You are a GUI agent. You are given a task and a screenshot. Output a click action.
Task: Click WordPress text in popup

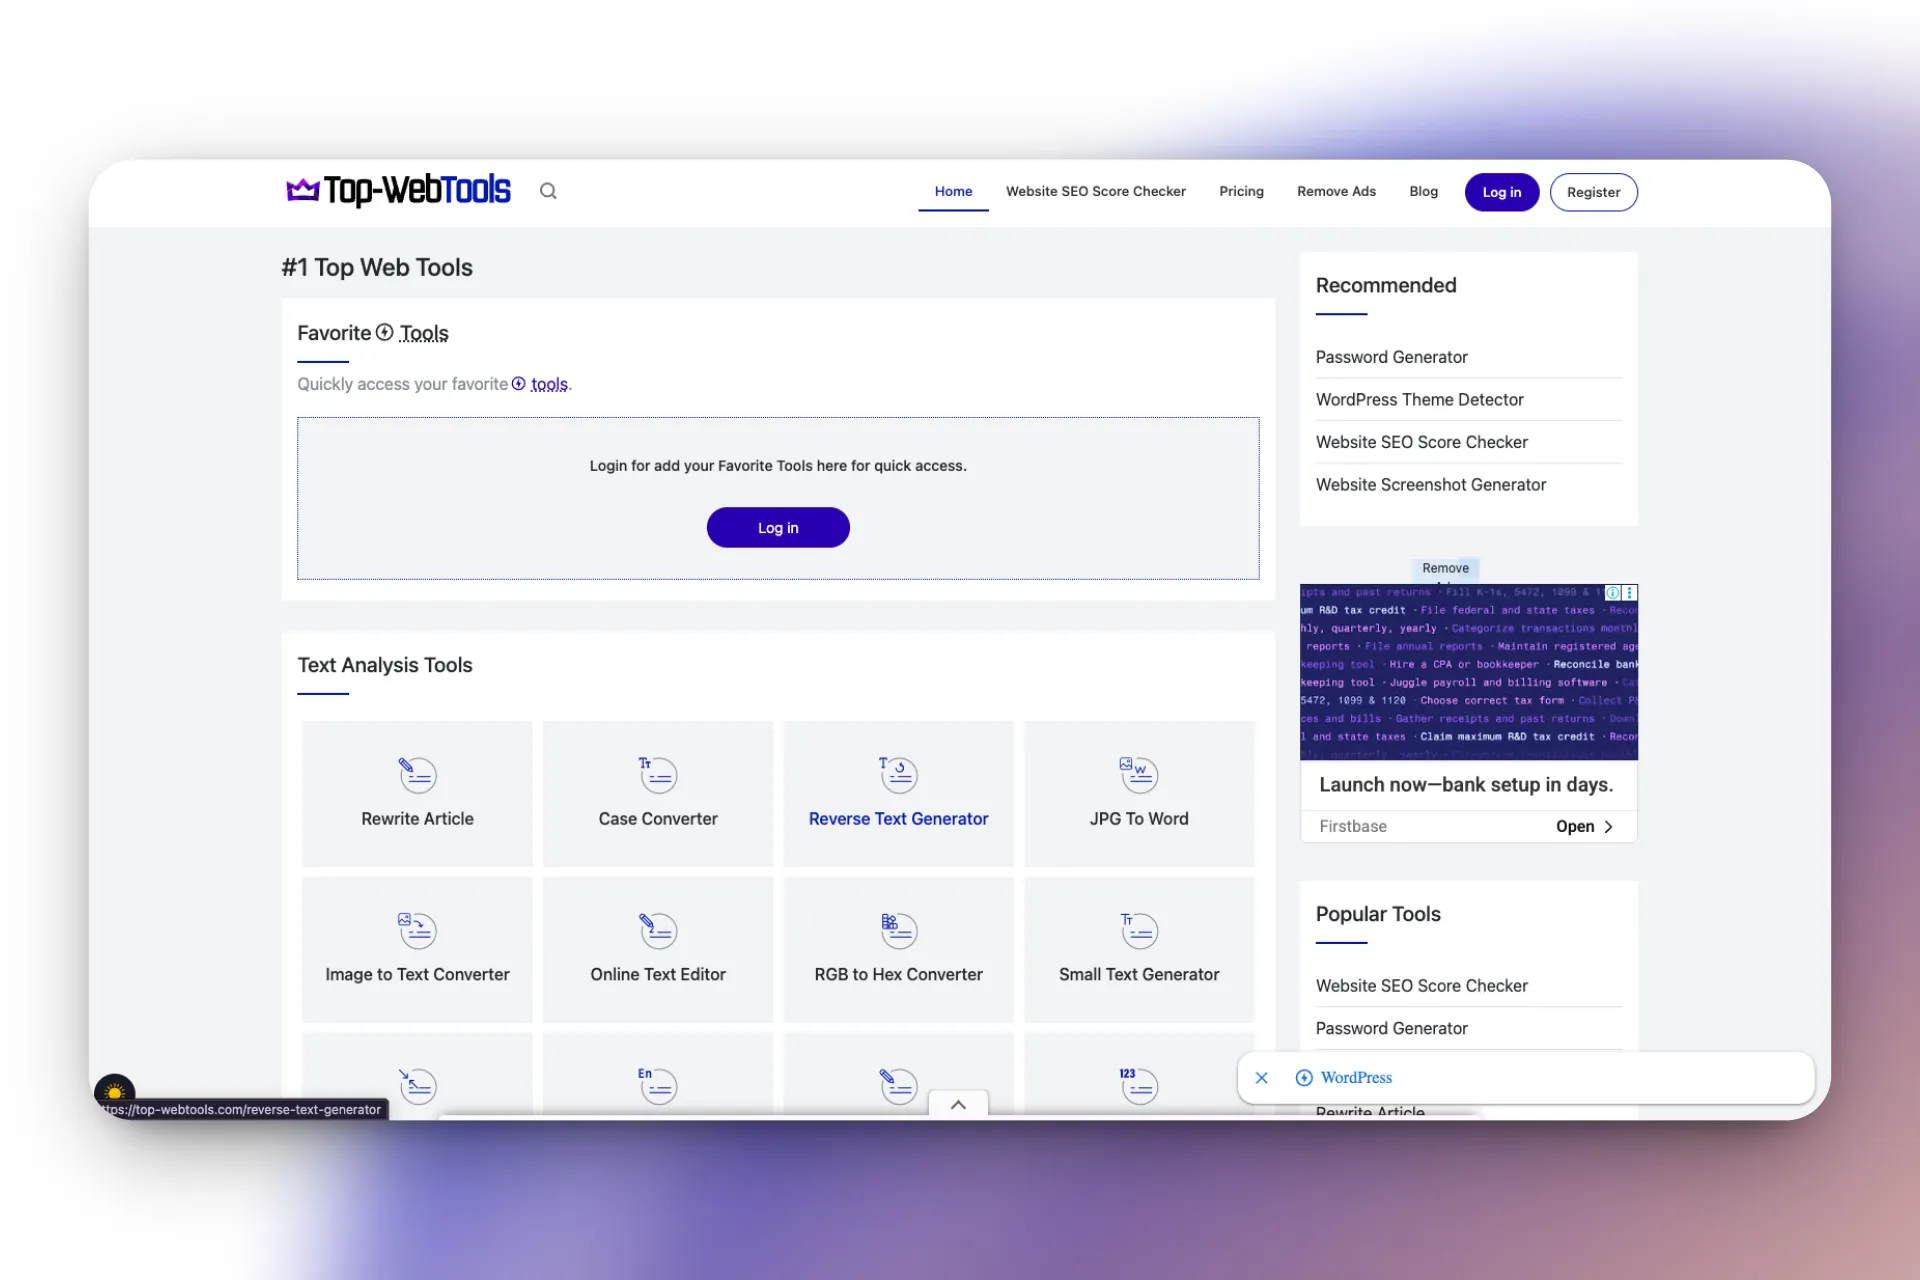(x=1356, y=1077)
